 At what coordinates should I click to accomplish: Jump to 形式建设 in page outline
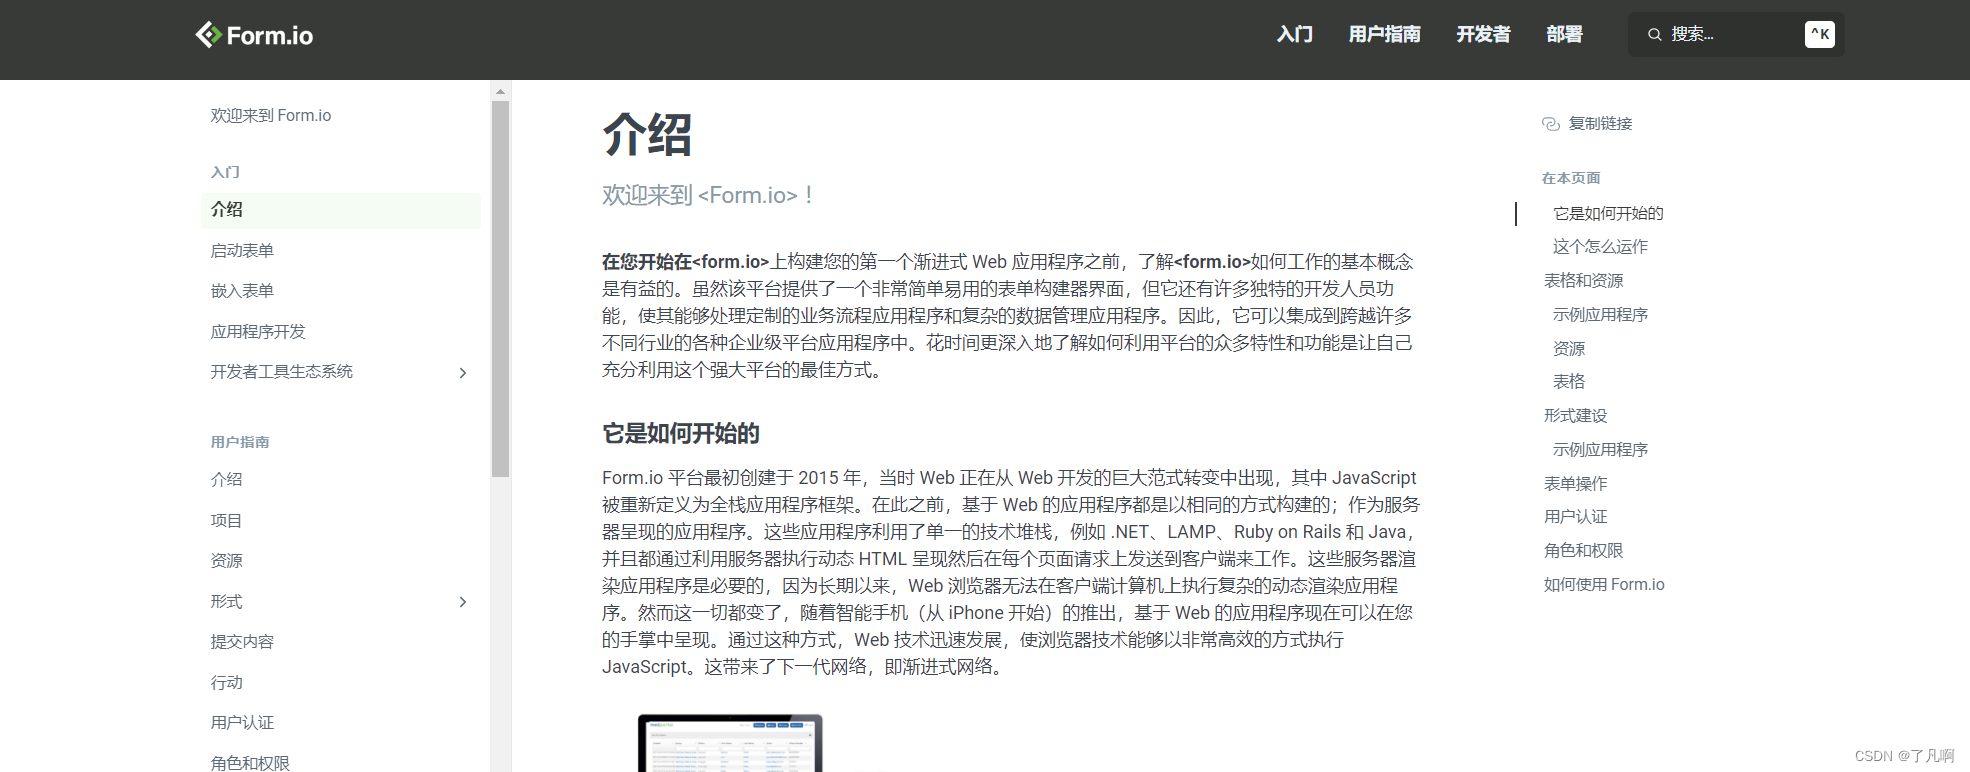[1576, 416]
